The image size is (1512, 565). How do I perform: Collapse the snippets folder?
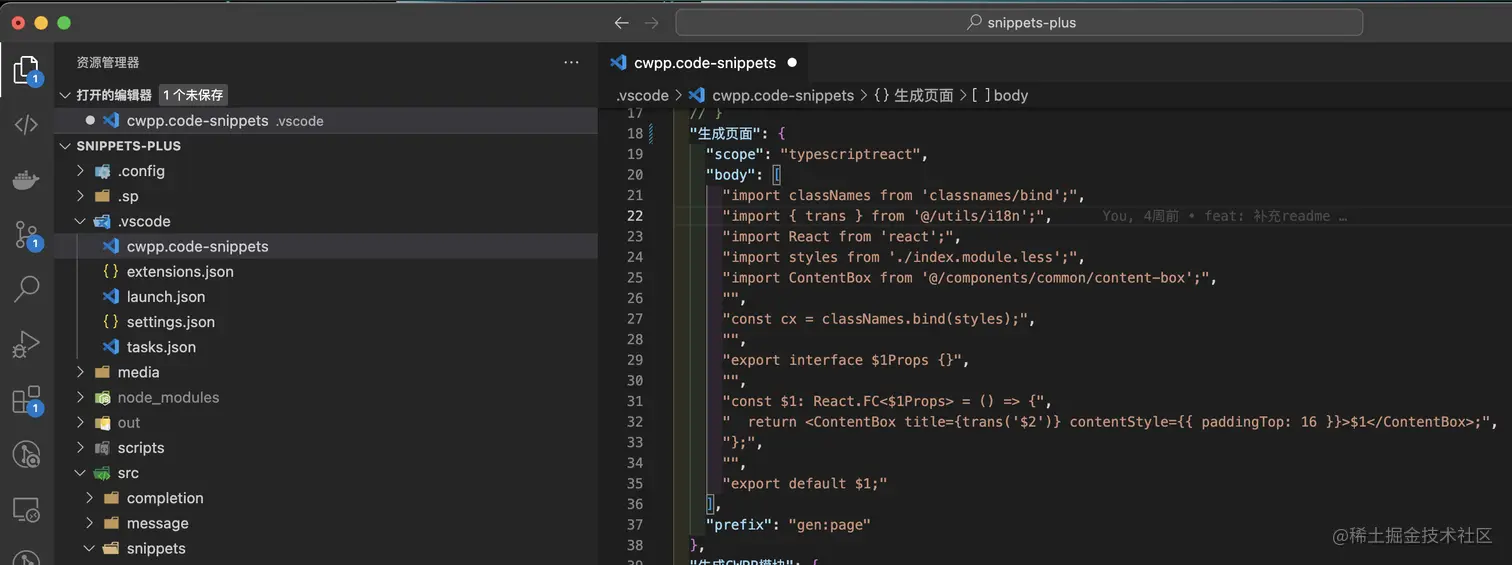pyautogui.click(x=90, y=548)
